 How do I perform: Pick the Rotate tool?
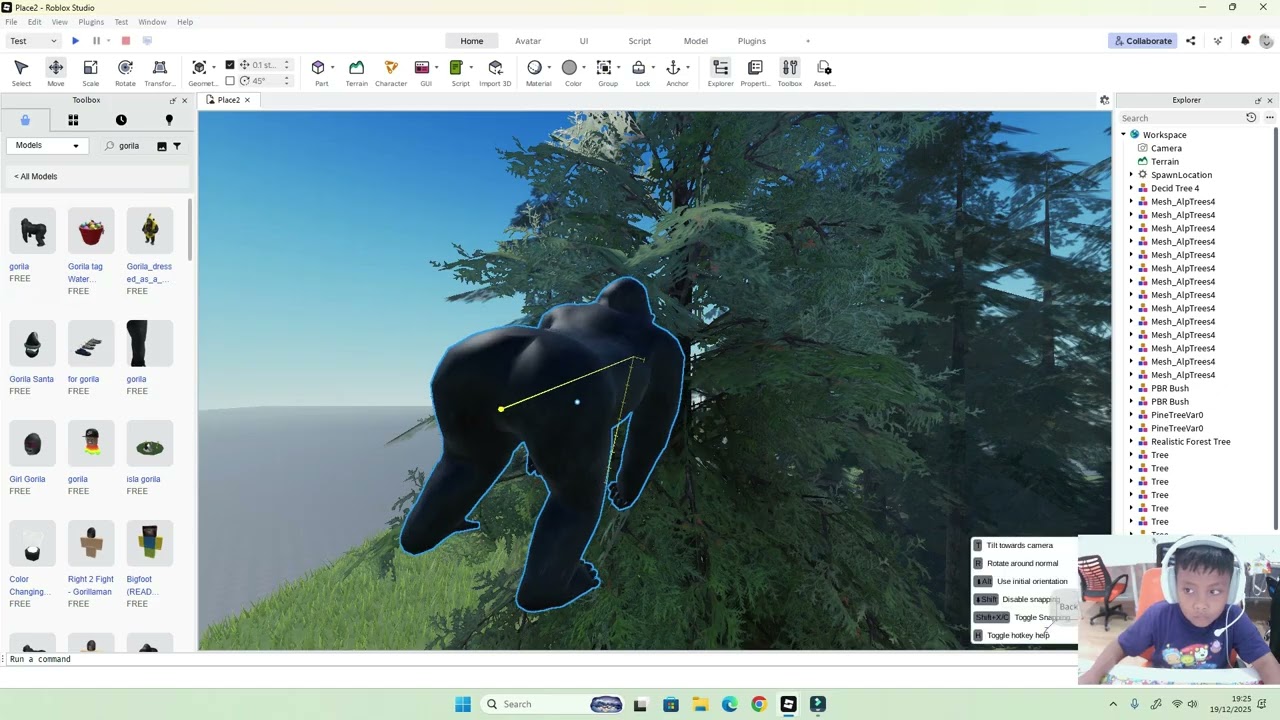(125, 72)
